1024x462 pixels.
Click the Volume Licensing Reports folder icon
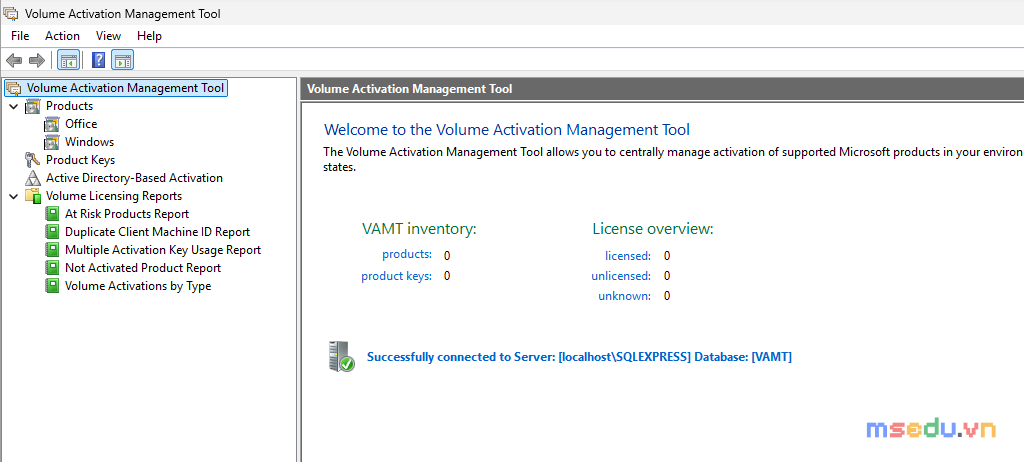[33, 196]
